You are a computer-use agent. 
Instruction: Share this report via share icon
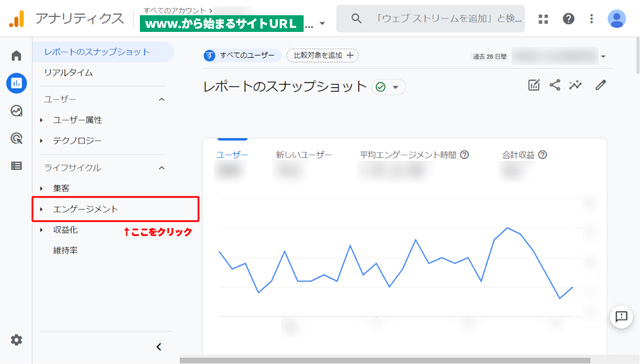coord(555,85)
